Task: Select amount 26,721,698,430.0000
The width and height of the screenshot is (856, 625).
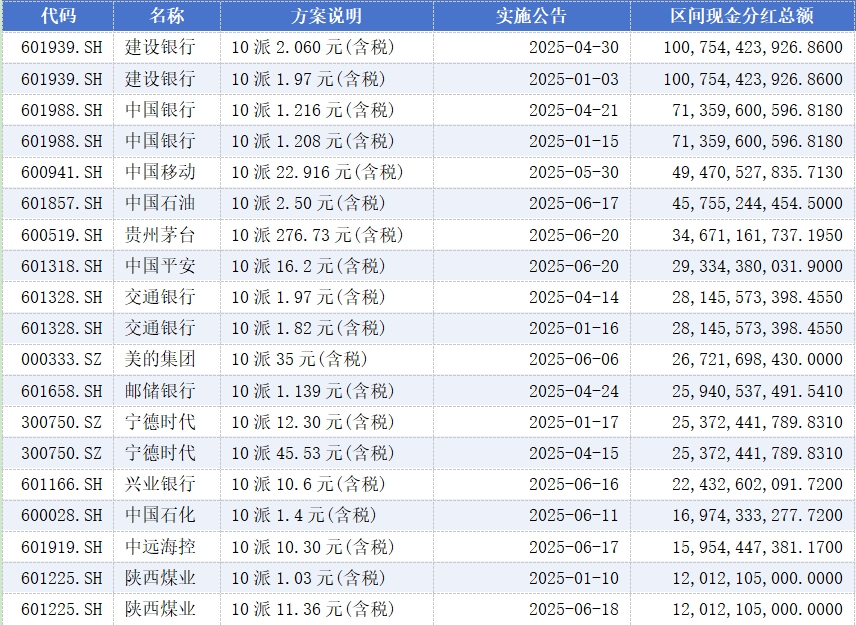Action: (x=742, y=360)
